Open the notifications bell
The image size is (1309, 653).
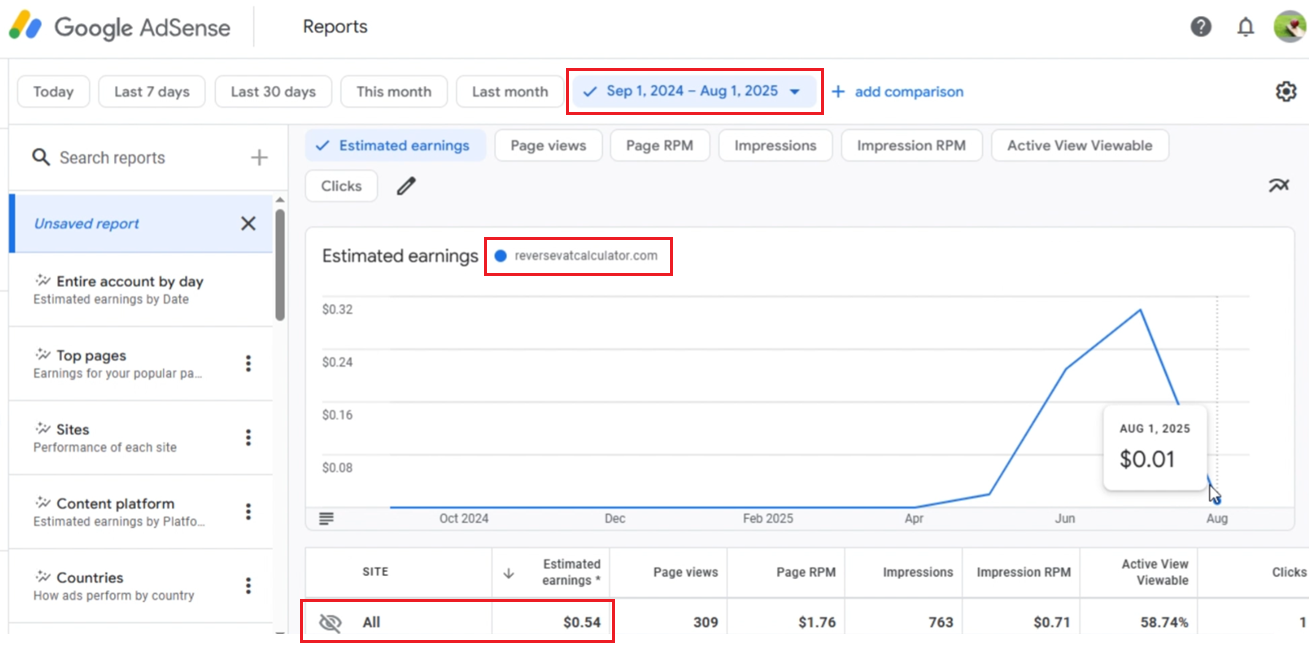(x=1245, y=27)
